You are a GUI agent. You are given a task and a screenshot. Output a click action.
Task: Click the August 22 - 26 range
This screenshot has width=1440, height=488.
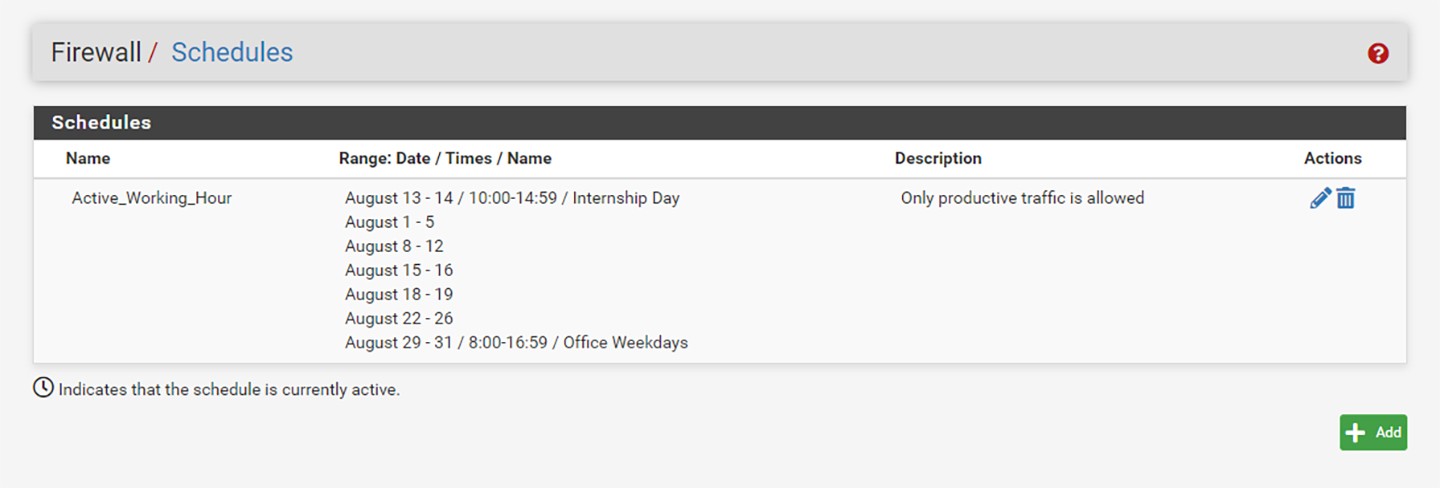[399, 318]
